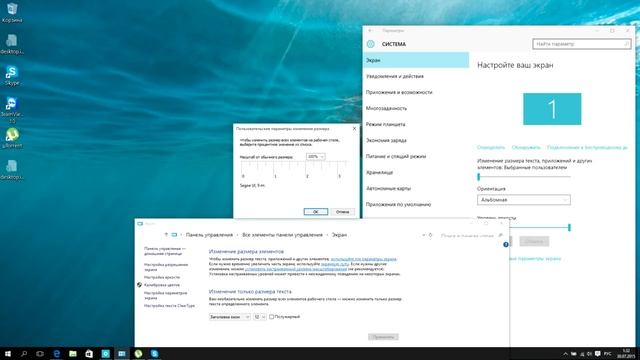
Task: Open the TeamViewer desktop shortcut
Action: point(12,109)
